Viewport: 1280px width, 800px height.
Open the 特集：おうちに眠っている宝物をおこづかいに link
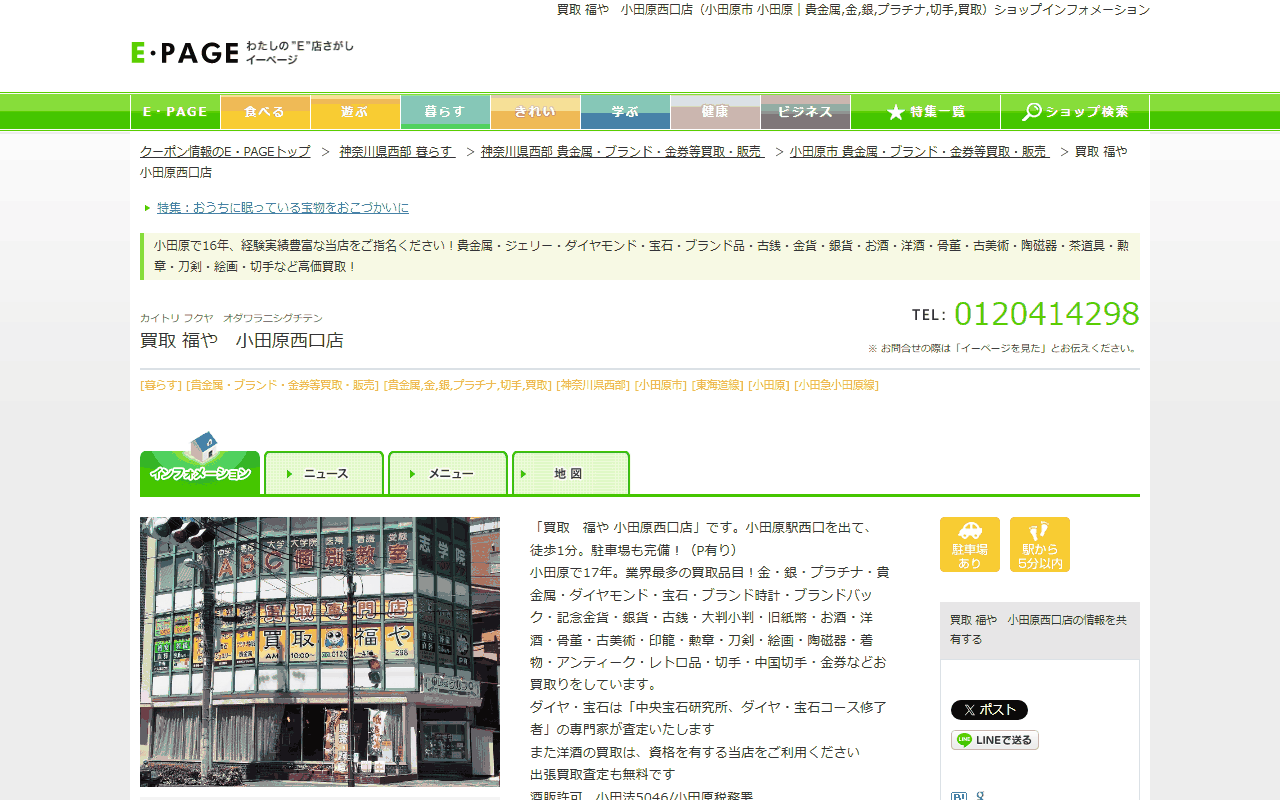tap(283, 208)
